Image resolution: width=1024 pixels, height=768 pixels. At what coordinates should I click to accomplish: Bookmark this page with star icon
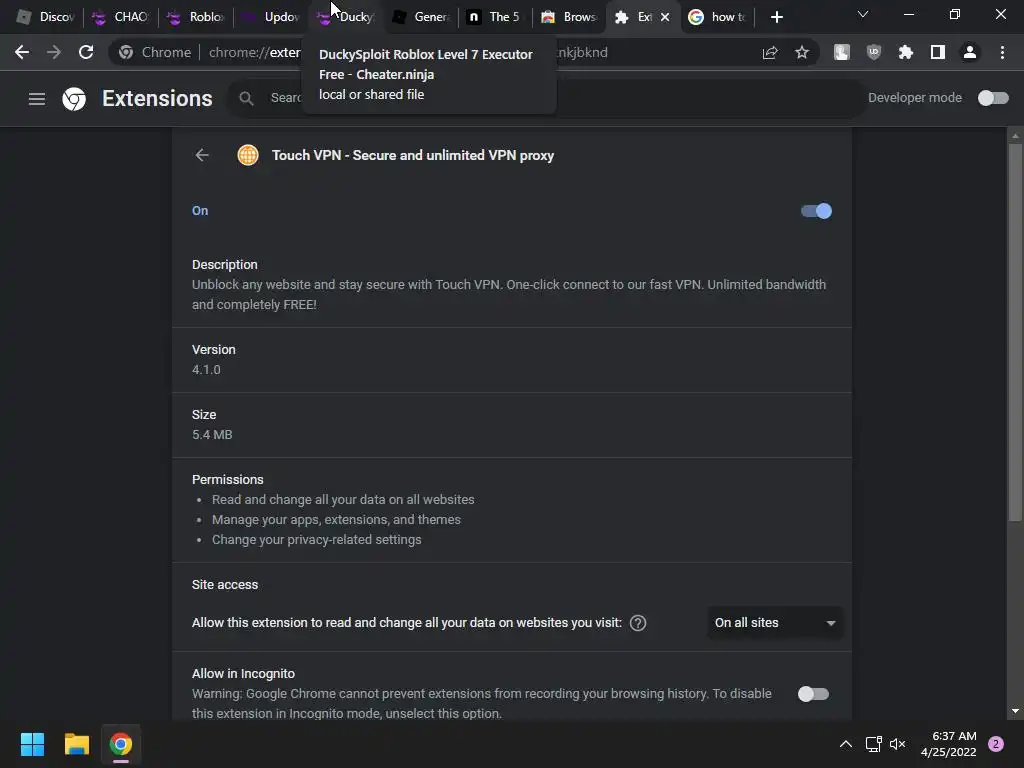pyautogui.click(x=802, y=52)
